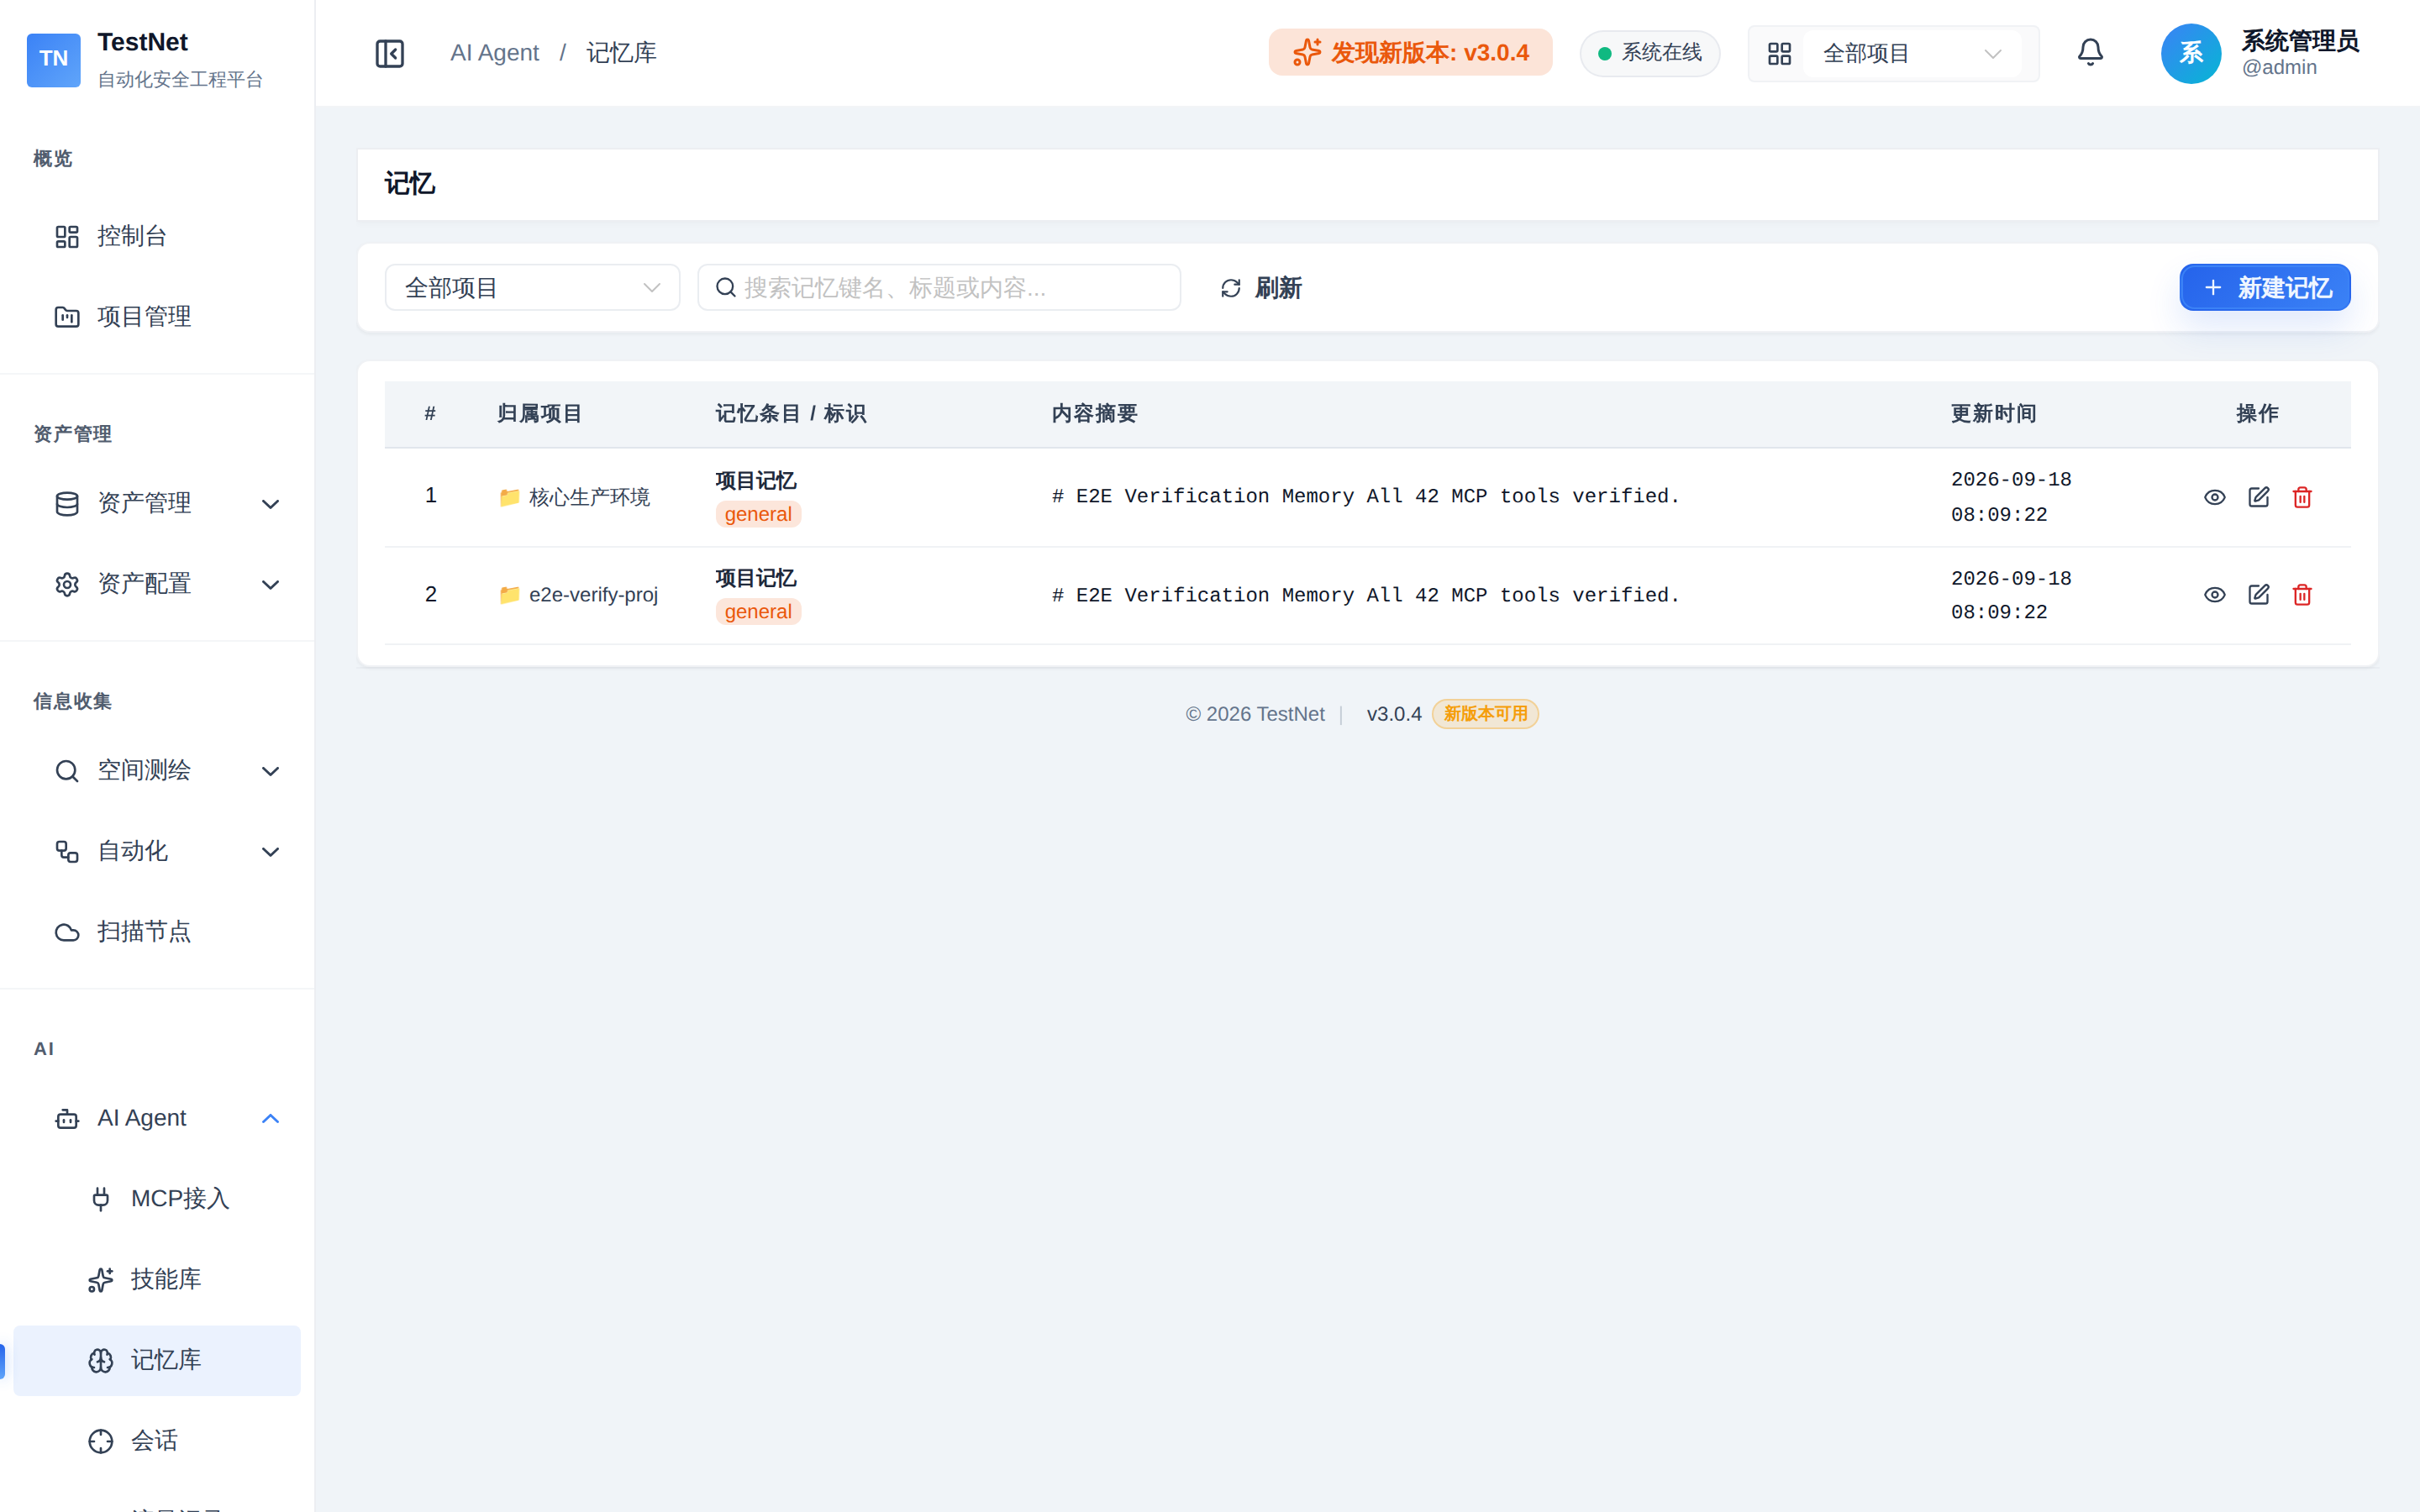This screenshot has width=2420, height=1512.
Task: Click the v3.0.4 version text in footer
Action: pos(1393,714)
